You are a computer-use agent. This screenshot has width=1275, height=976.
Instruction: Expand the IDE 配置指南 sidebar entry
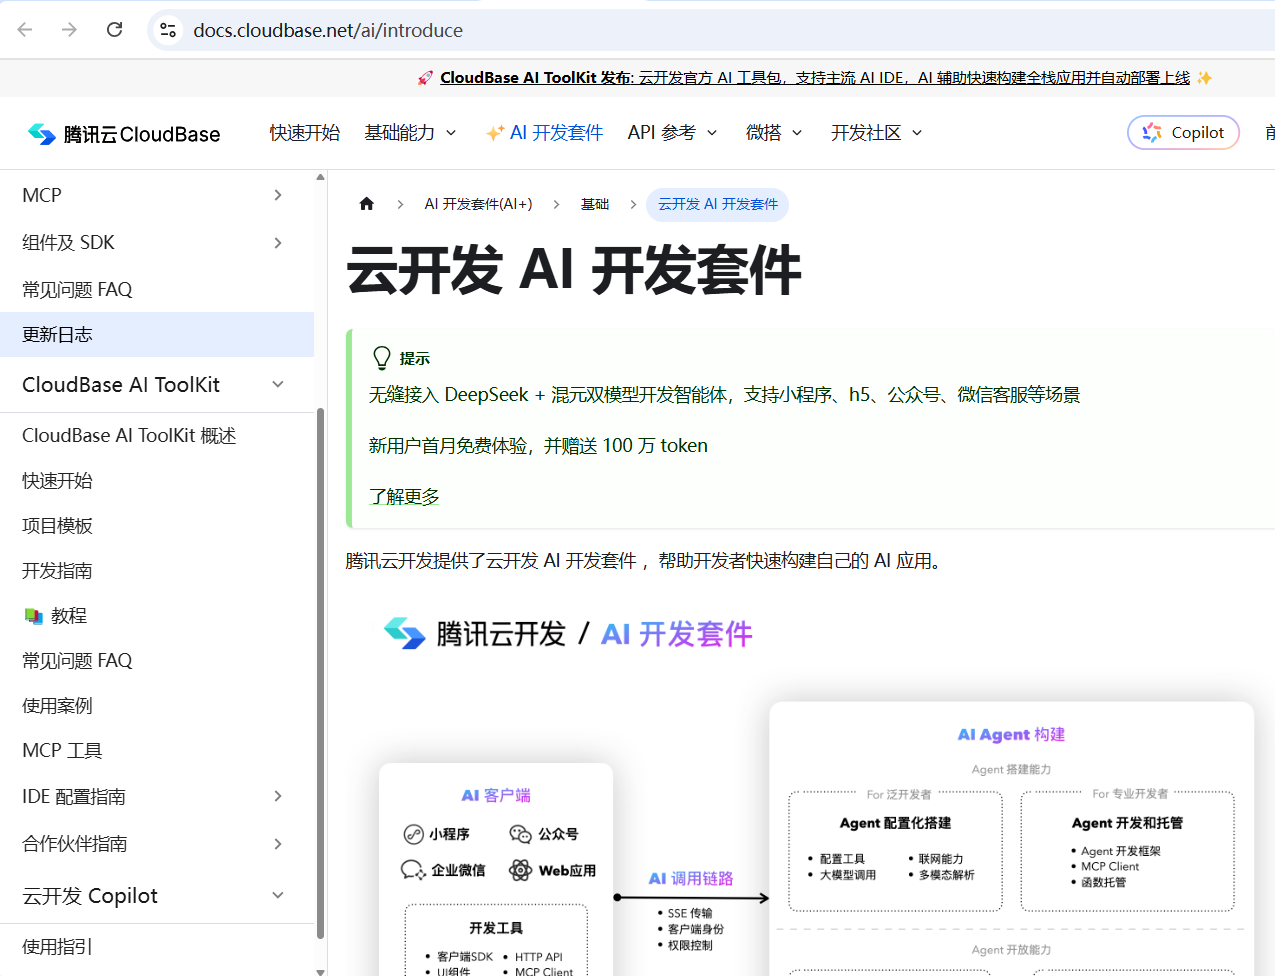277,796
